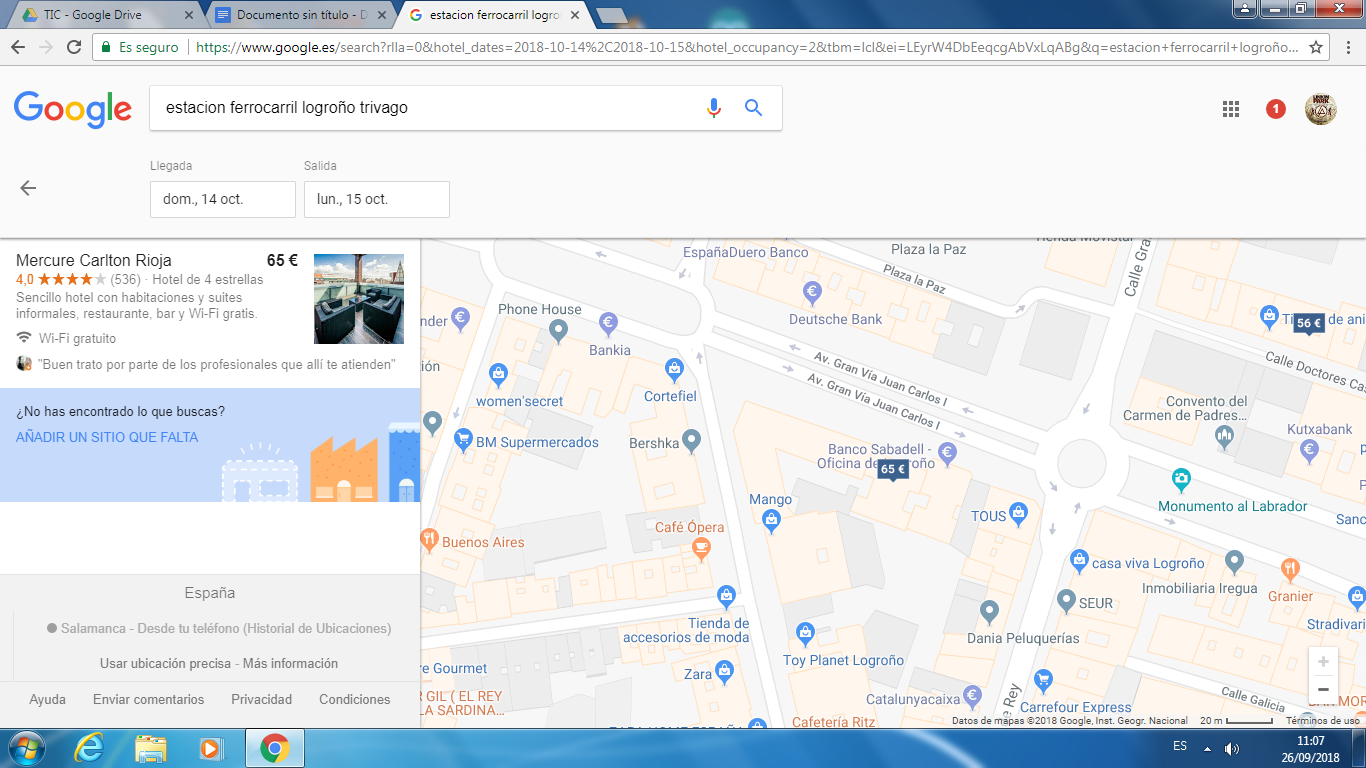The image size is (1366, 768).
Task: Show hidden system tray icons
Action: pos(1207,748)
